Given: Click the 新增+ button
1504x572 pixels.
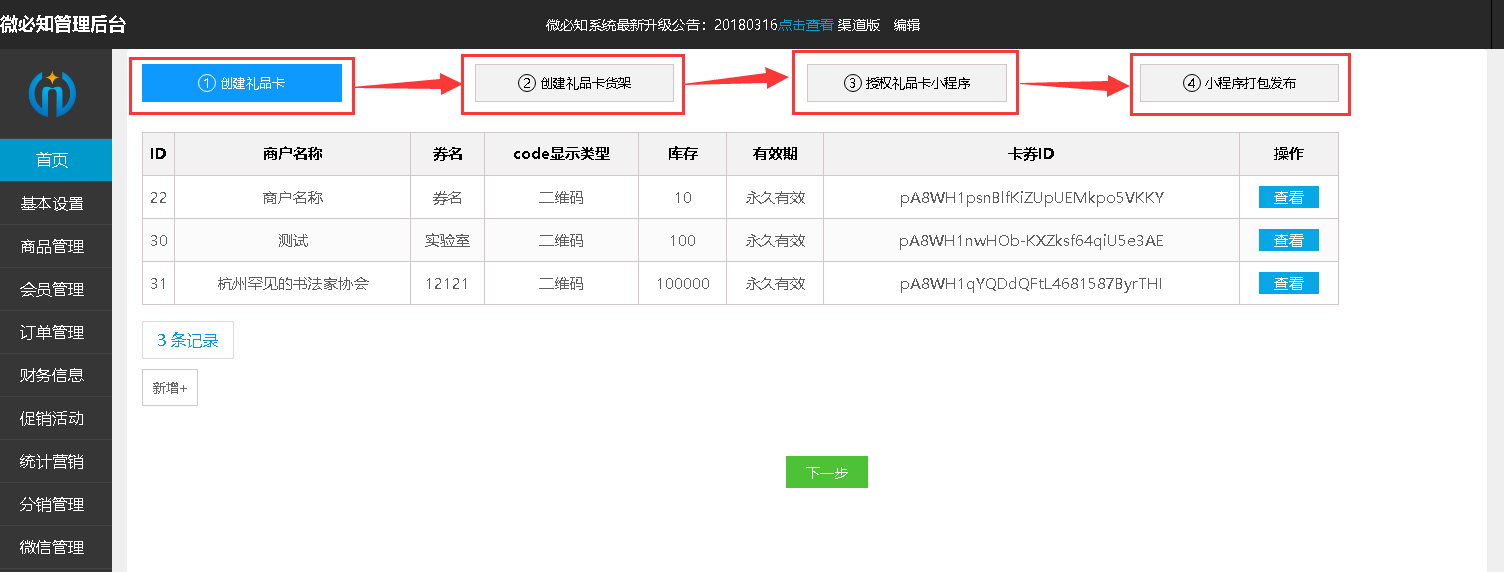Looking at the screenshot, I should tap(170, 388).
